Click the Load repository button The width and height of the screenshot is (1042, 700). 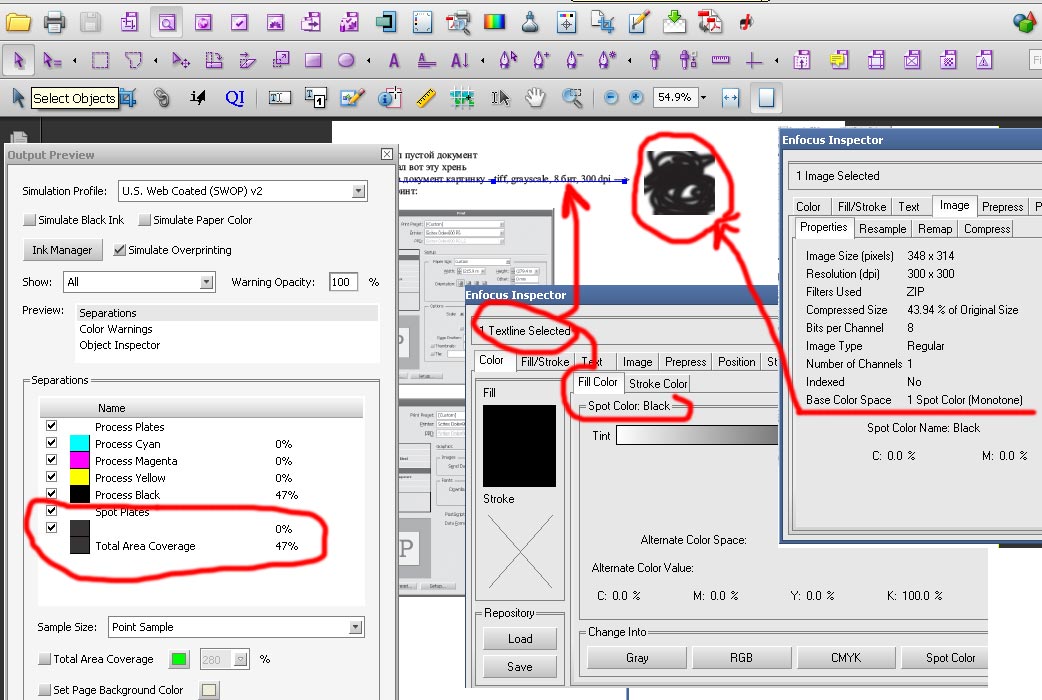[520, 639]
